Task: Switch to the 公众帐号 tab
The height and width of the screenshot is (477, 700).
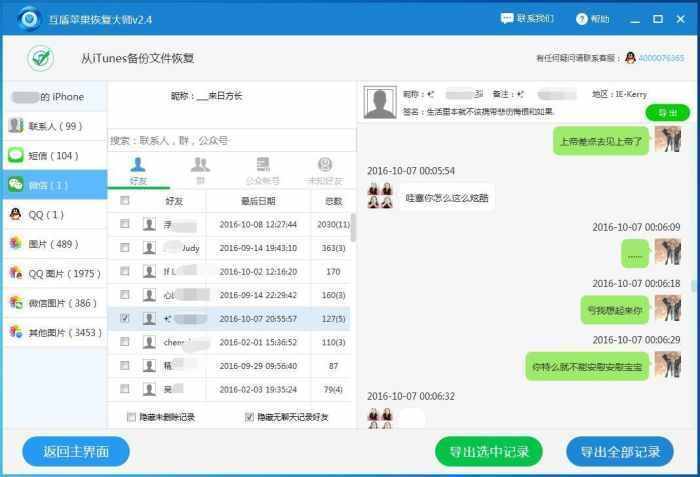Action: 262,171
